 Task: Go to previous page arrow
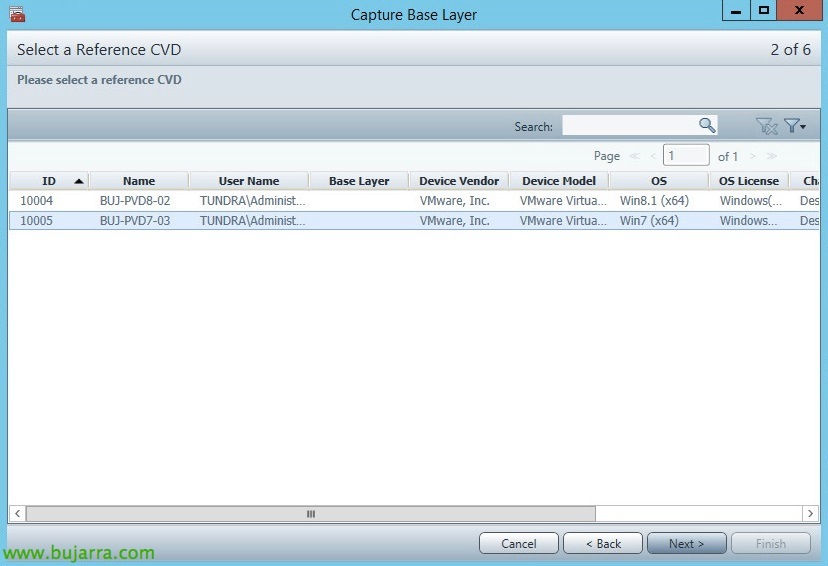[x=653, y=156]
